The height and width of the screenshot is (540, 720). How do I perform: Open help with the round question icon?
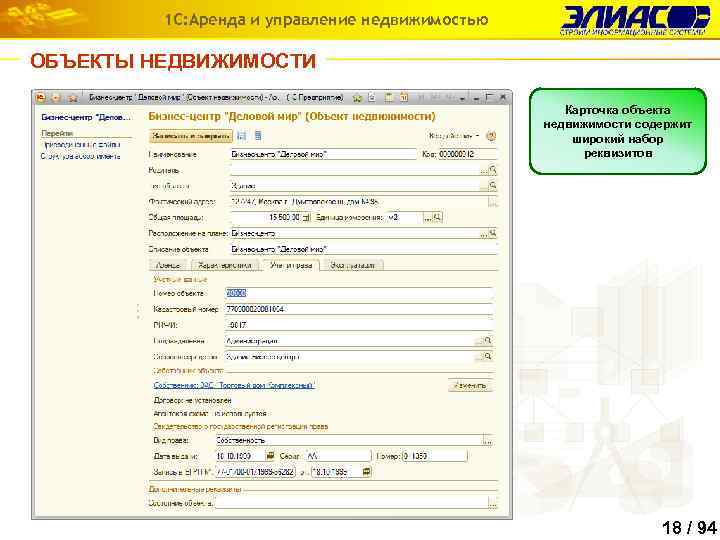(491, 136)
